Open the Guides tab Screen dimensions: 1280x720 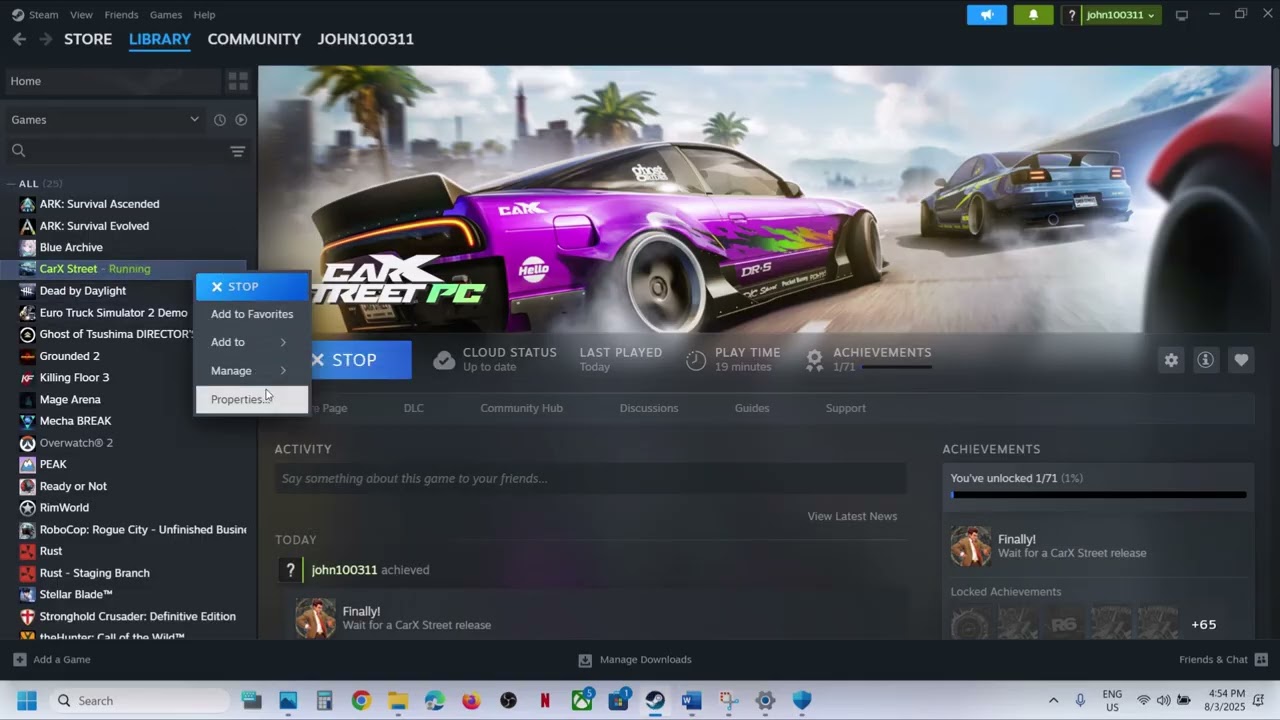pyautogui.click(x=752, y=408)
